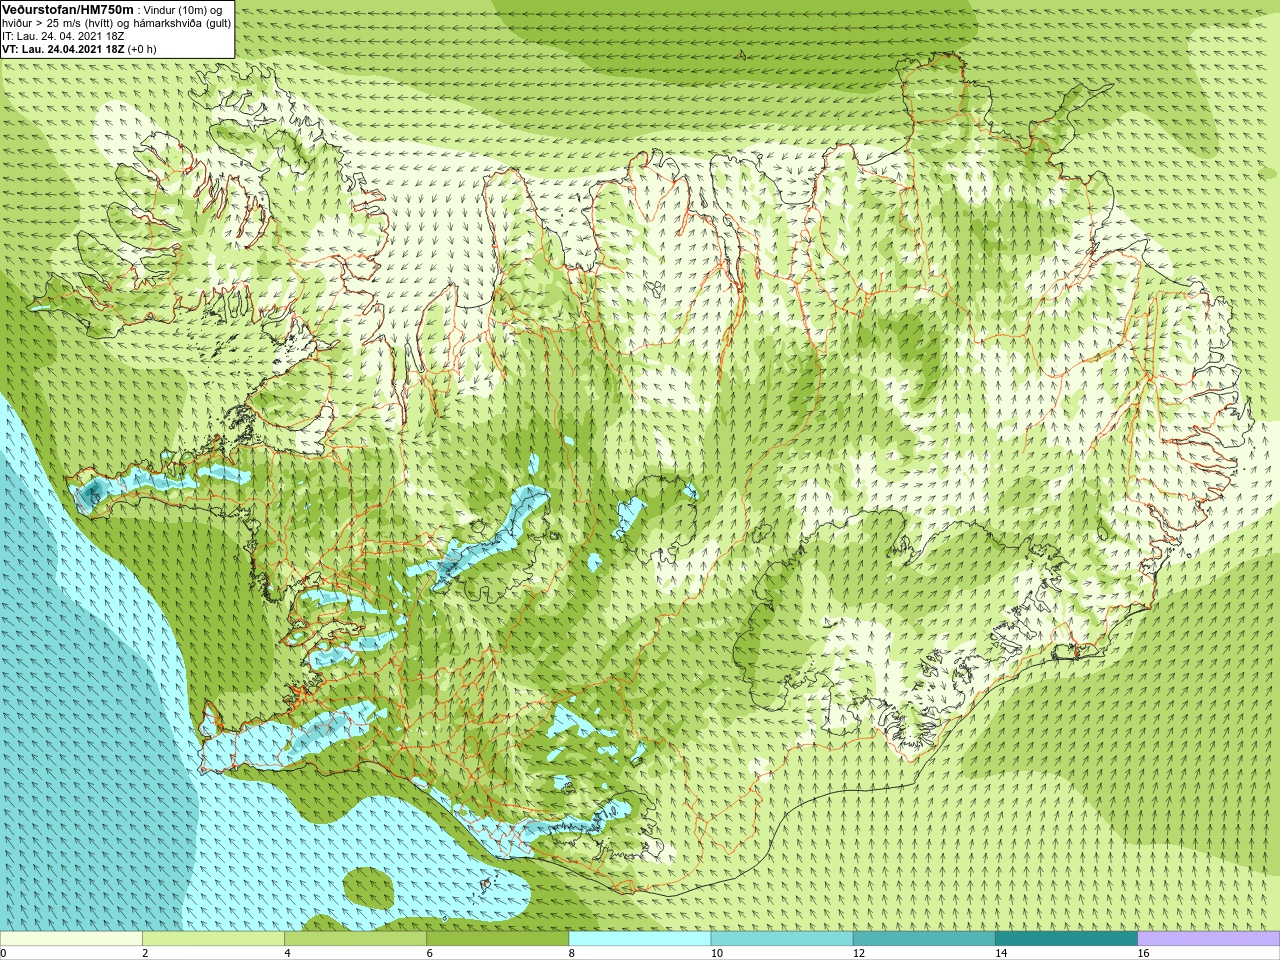Click the legend value '6'
The height and width of the screenshot is (960, 1280).
pos(429,953)
